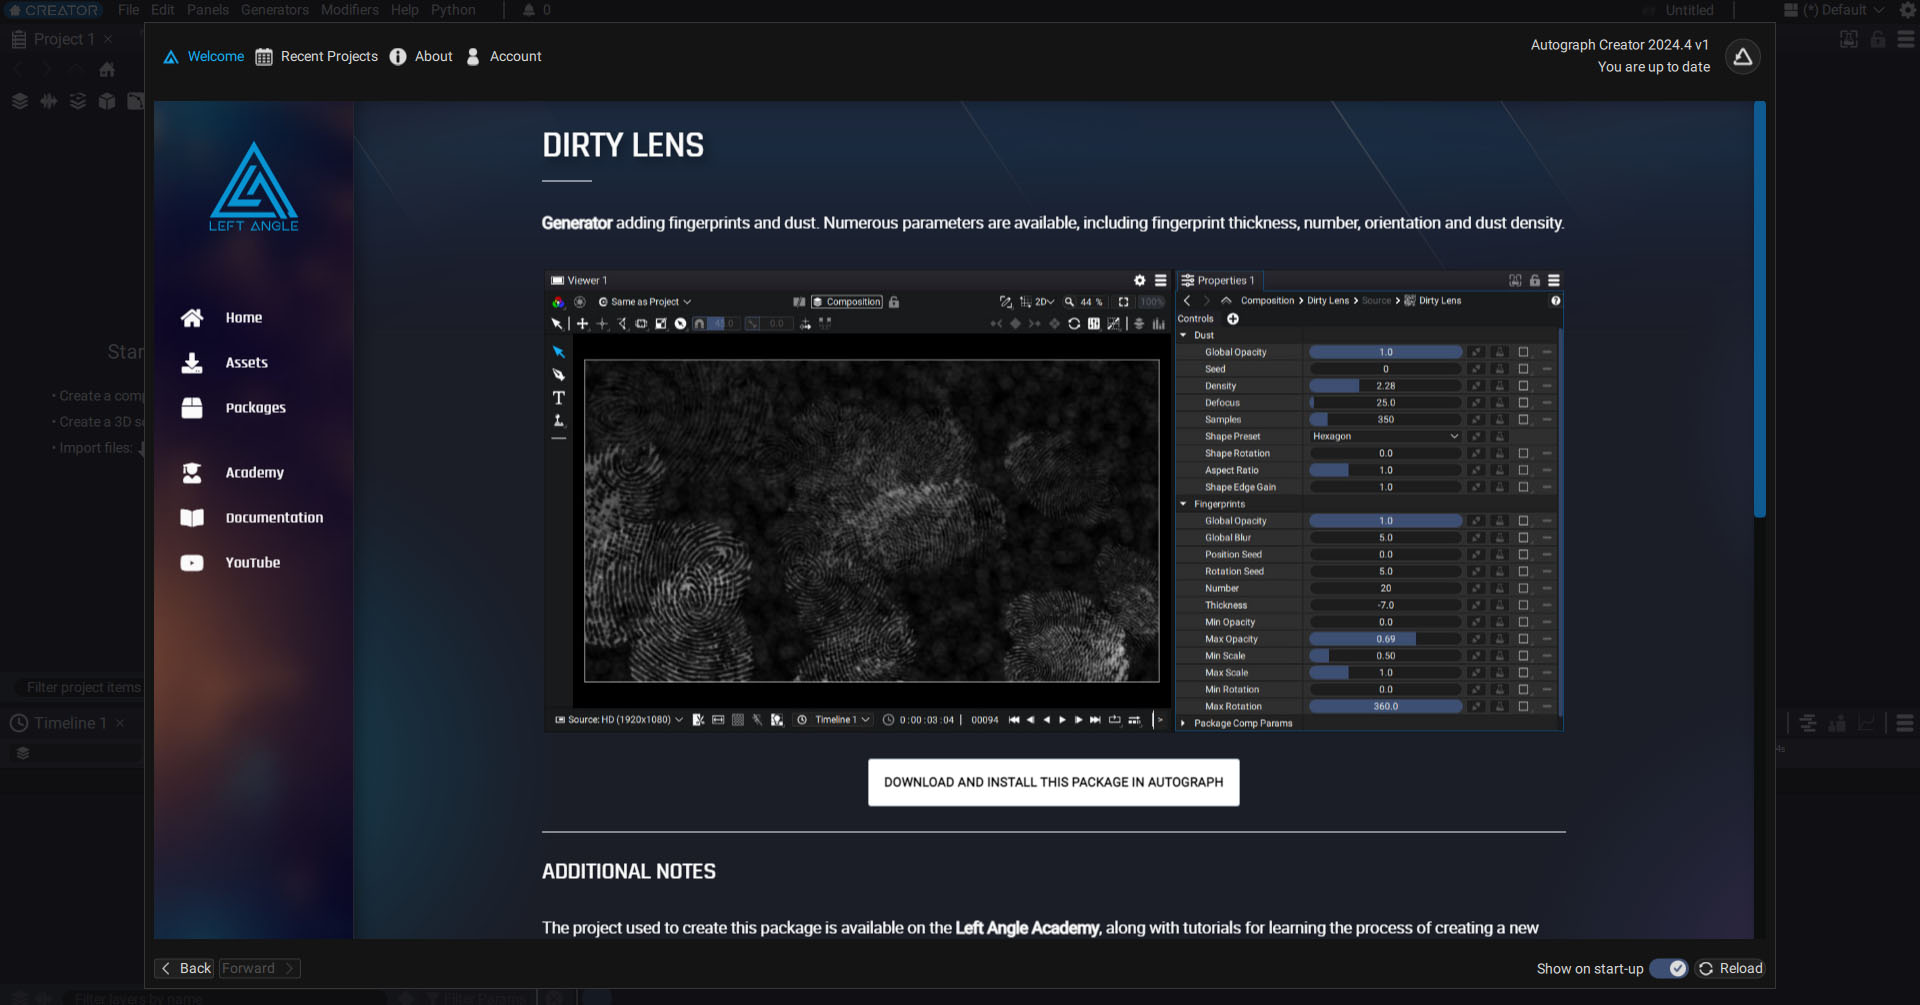Open the About tab
Screen dimensions: 1920x1005
[x=421, y=57]
